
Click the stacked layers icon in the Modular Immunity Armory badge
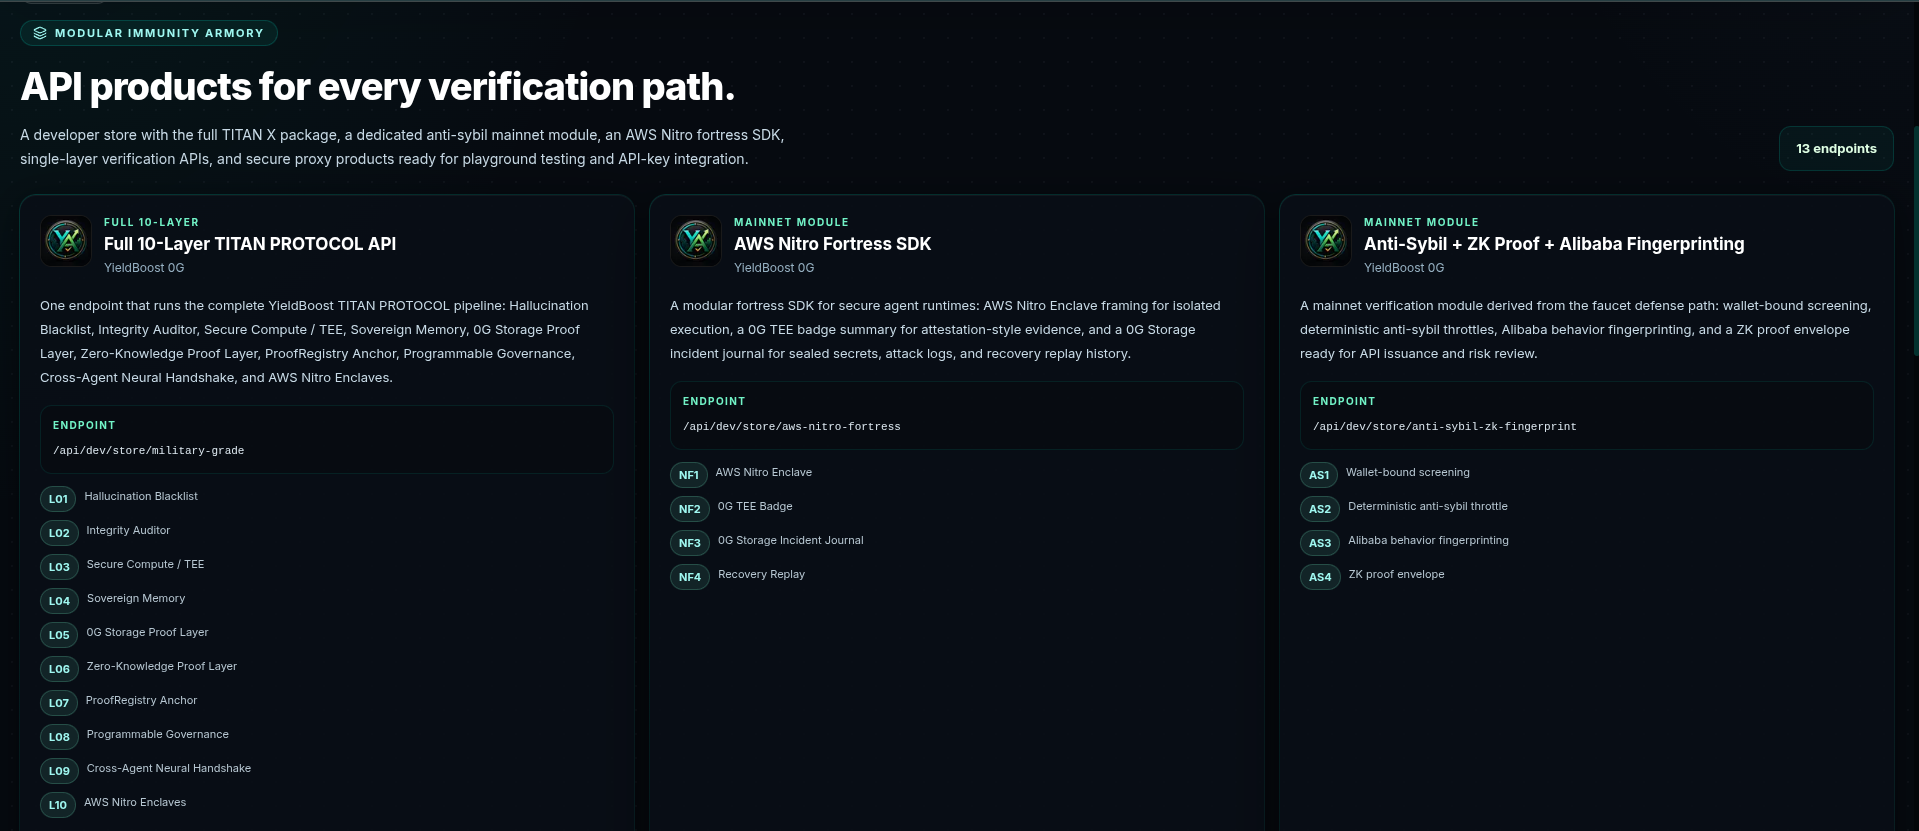[x=40, y=33]
